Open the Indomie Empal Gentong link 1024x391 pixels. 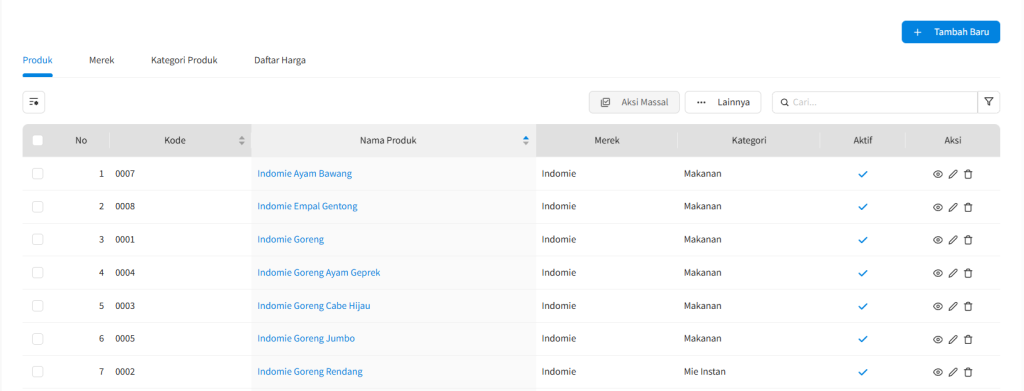click(x=308, y=207)
